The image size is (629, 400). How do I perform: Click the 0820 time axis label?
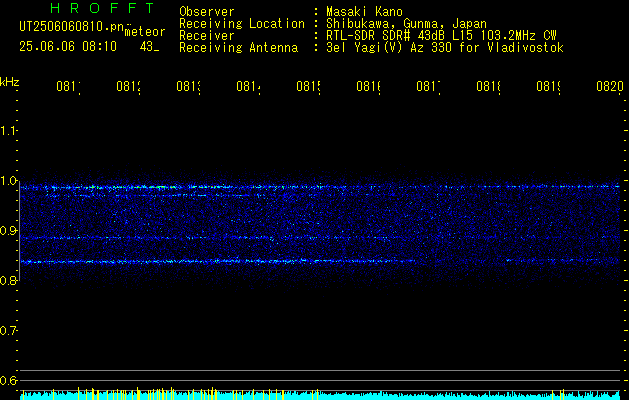pyautogui.click(x=610, y=86)
